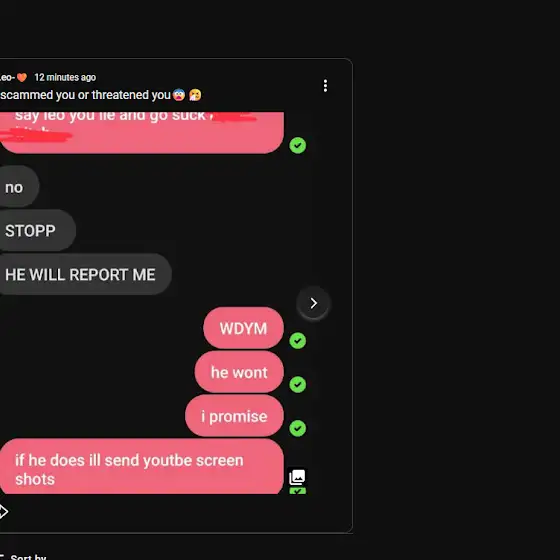This screenshot has height=560, width=560.
Task: Click the 'if he does ill send youtbe' bubble
Action: coord(141,466)
